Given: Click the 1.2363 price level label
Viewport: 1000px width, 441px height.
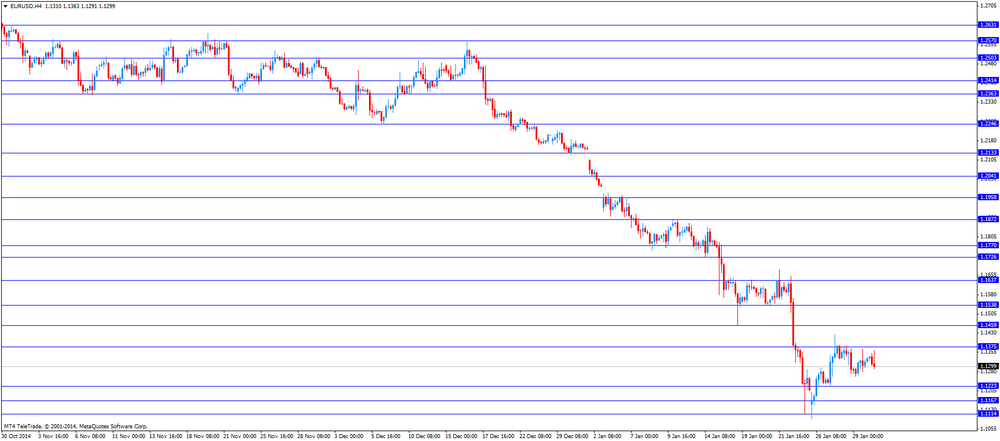Looking at the screenshot, I should pos(989,94).
